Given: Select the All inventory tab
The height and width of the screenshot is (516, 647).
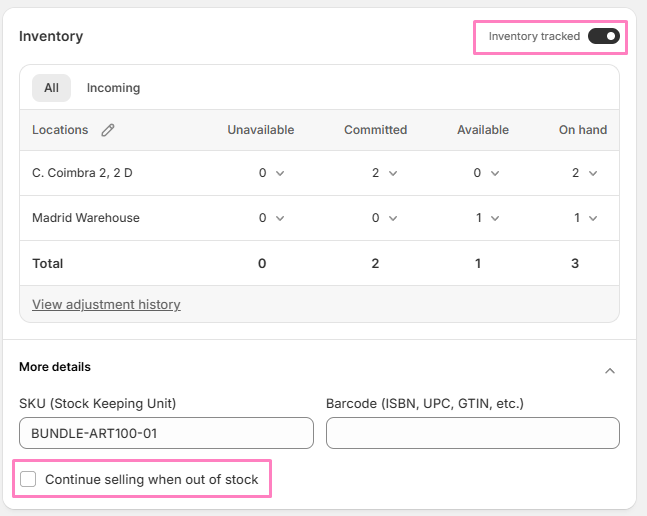Looking at the screenshot, I should point(51,88).
